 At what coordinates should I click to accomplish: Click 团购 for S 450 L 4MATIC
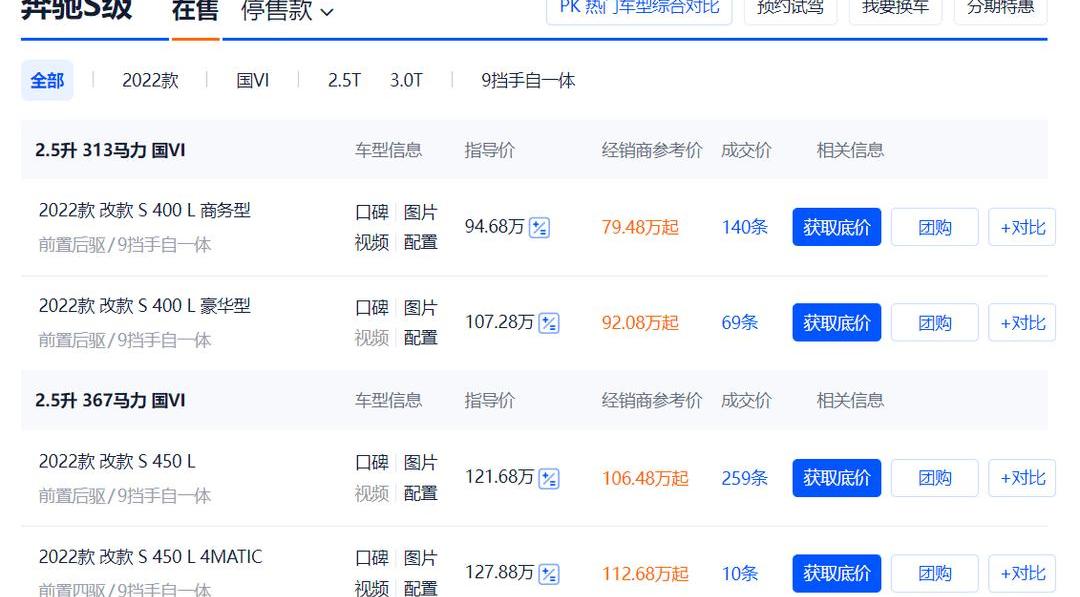click(935, 574)
